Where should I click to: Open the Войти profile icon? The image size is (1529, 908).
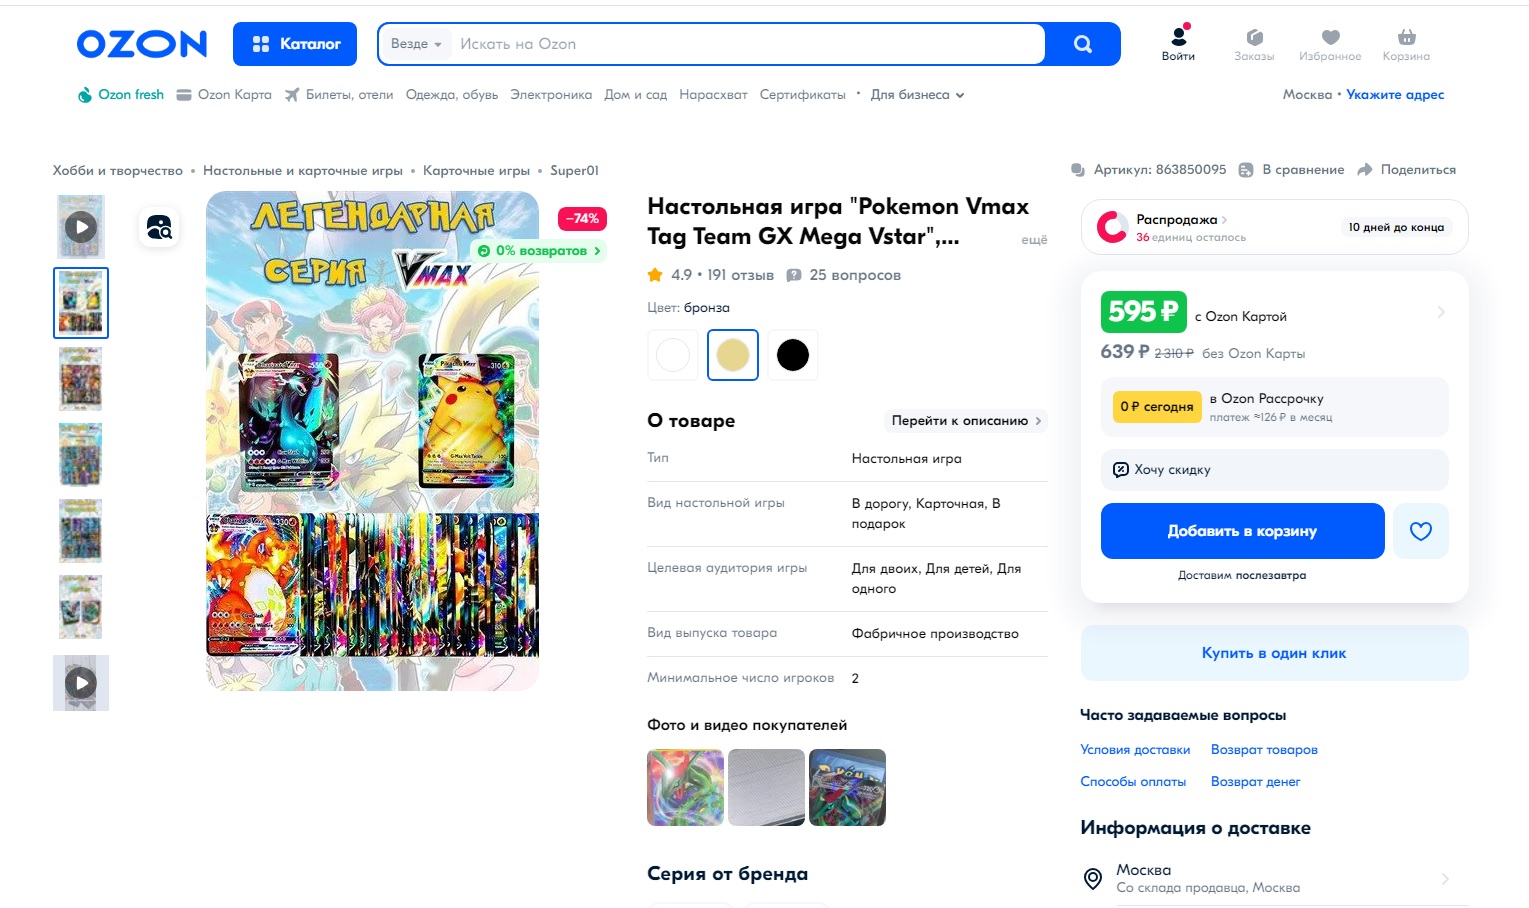point(1178,37)
